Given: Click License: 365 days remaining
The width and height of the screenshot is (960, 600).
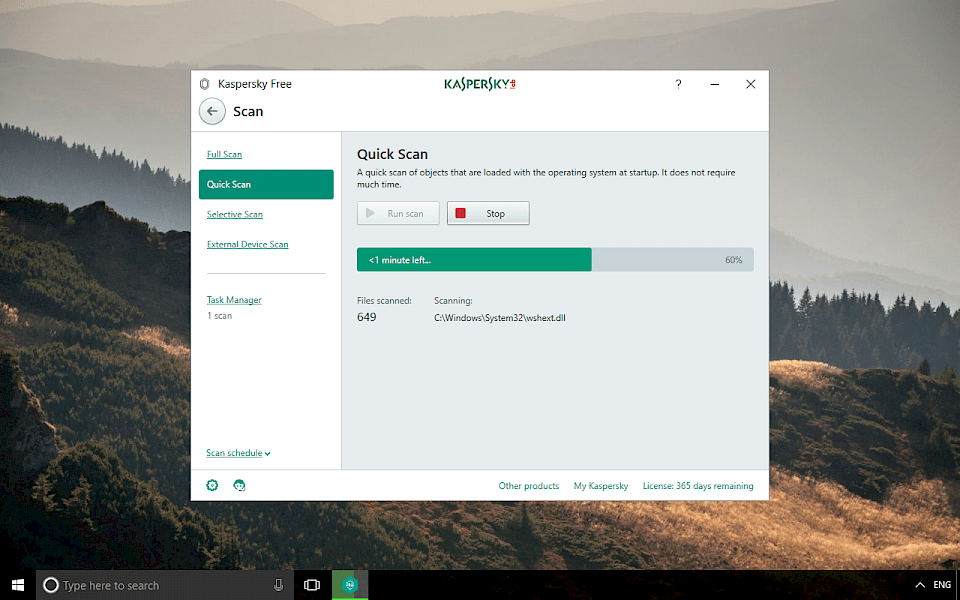Looking at the screenshot, I should pos(698,486).
